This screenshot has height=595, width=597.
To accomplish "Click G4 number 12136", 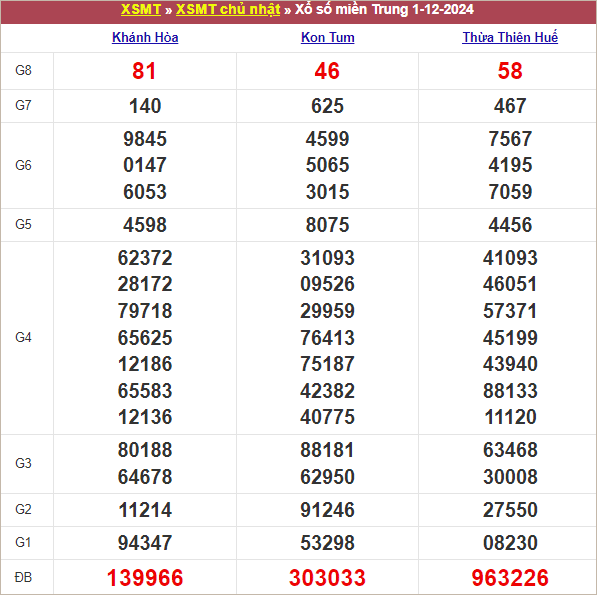I will [x=145, y=417].
